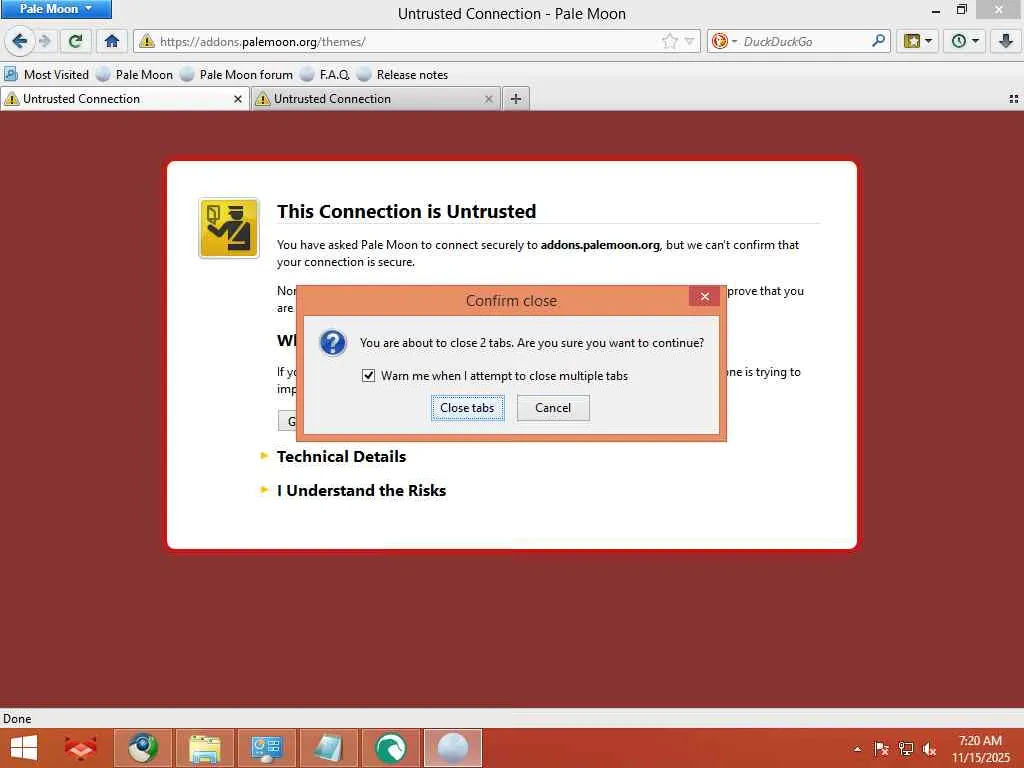This screenshot has height=768, width=1024.
Task: Uncheck Warn me when closing multiple tabs
Action: pyautogui.click(x=368, y=376)
